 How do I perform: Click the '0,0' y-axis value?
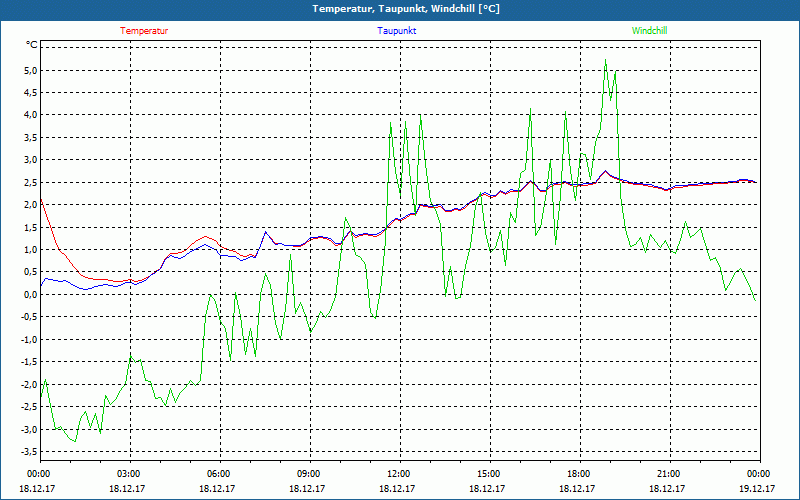pyautogui.click(x=31, y=294)
